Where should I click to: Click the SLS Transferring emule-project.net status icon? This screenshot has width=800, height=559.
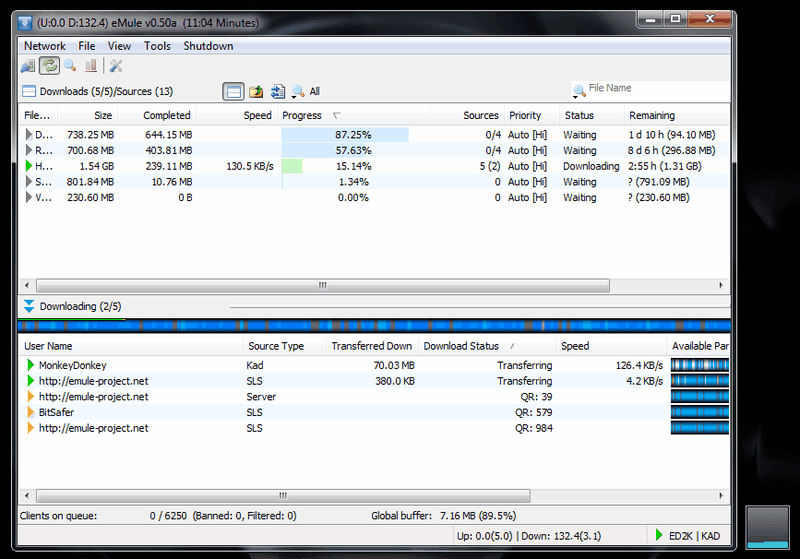click(x=31, y=381)
